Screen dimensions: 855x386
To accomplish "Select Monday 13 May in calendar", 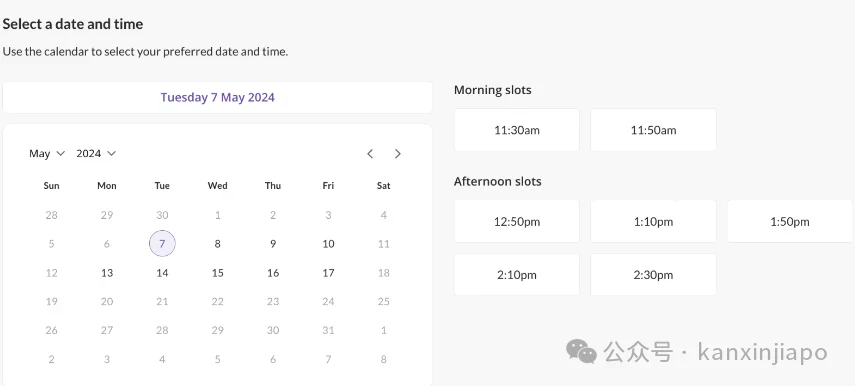I will (x=107, y=273).
